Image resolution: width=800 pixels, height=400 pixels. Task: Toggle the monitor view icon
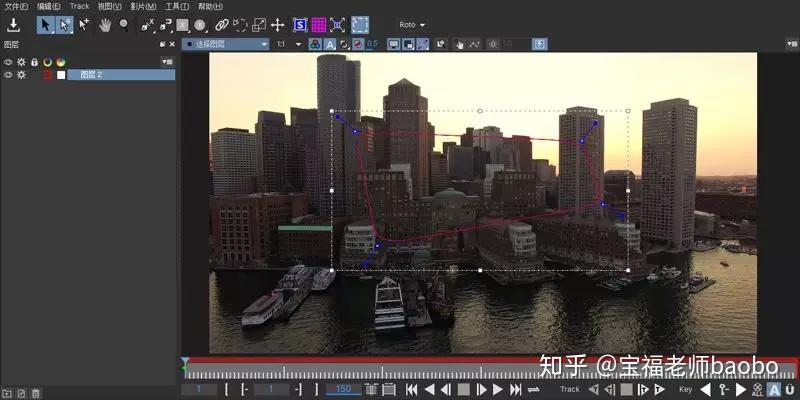(x=393, y=44)
